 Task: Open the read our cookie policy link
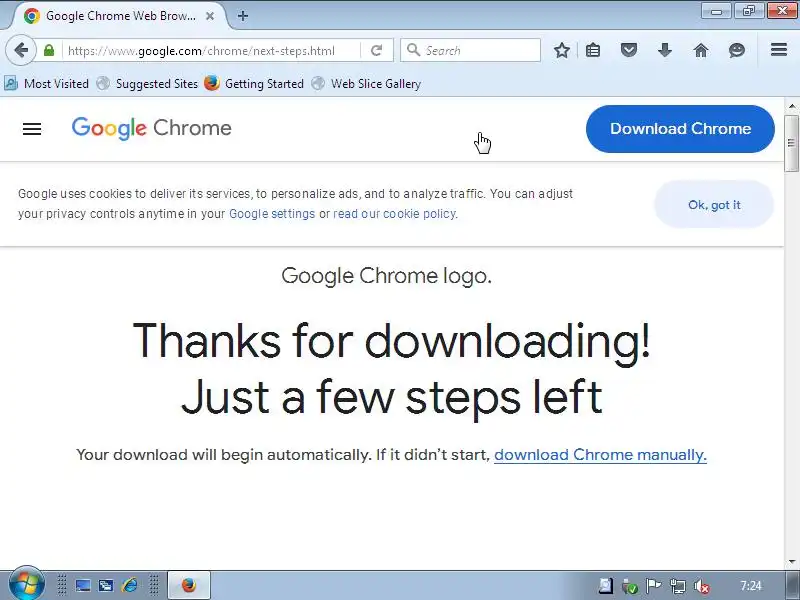click(394, 214)
